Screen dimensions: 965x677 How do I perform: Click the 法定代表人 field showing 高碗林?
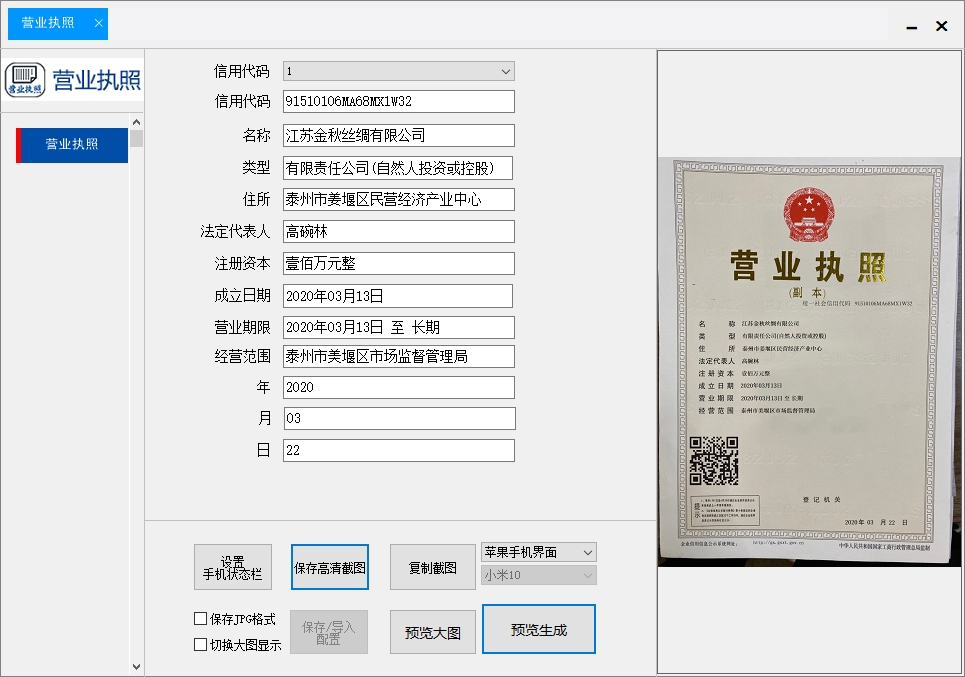click(398, 231)
